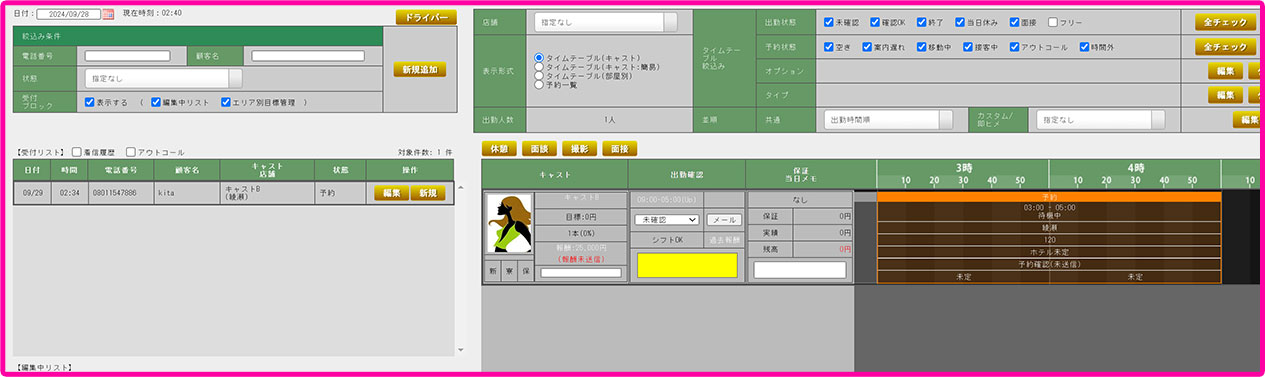The image size is (1265, 377).
Task: Uncheck the 移動中 checkbox
Action: [921, 46]
